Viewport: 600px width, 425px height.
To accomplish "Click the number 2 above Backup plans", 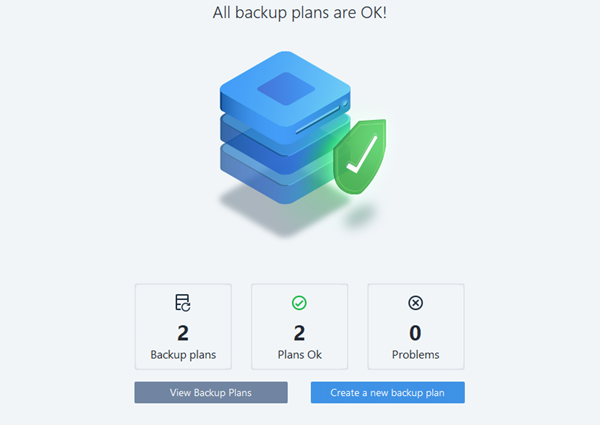I will pos(183,333).
